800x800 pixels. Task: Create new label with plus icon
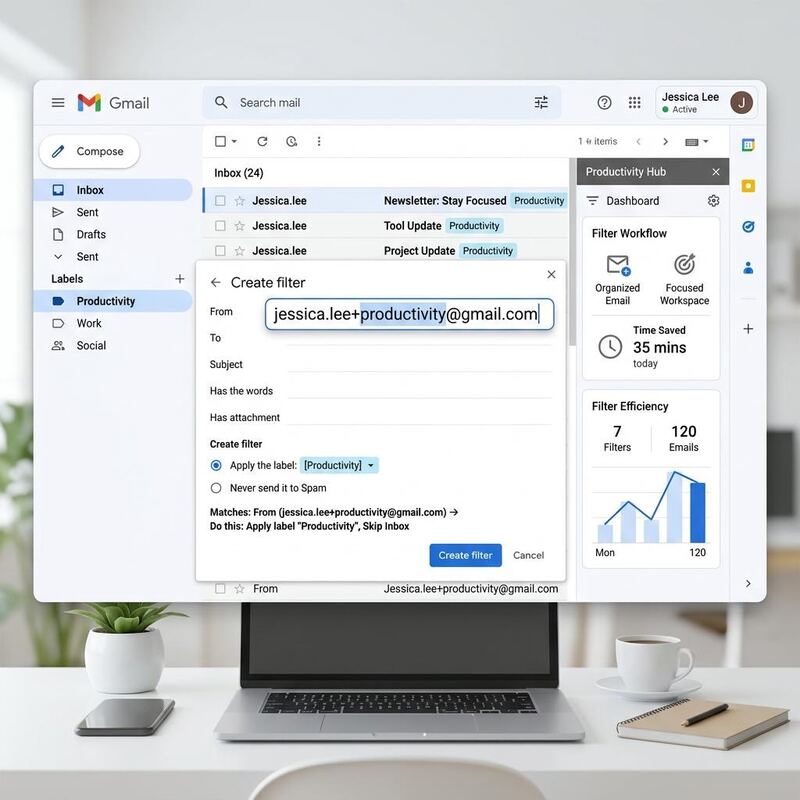click(x=180, y=279)
